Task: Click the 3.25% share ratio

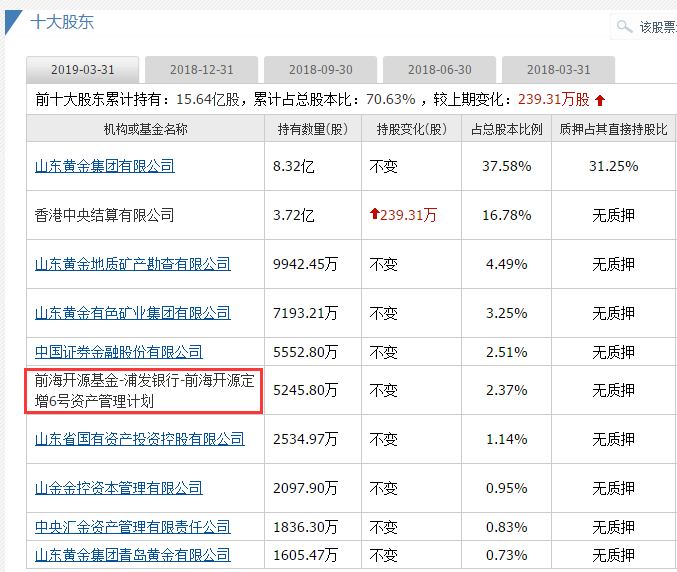Action: pos(506,313)
